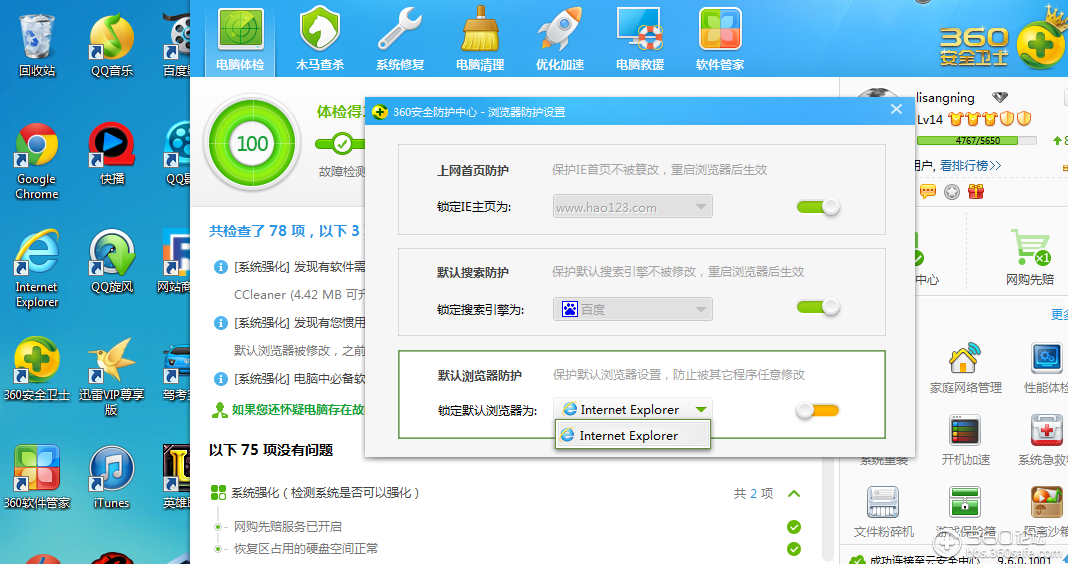Screen dimensions: 1068x564
Task: Open 优化加速 tab
Action: point(560,40)
